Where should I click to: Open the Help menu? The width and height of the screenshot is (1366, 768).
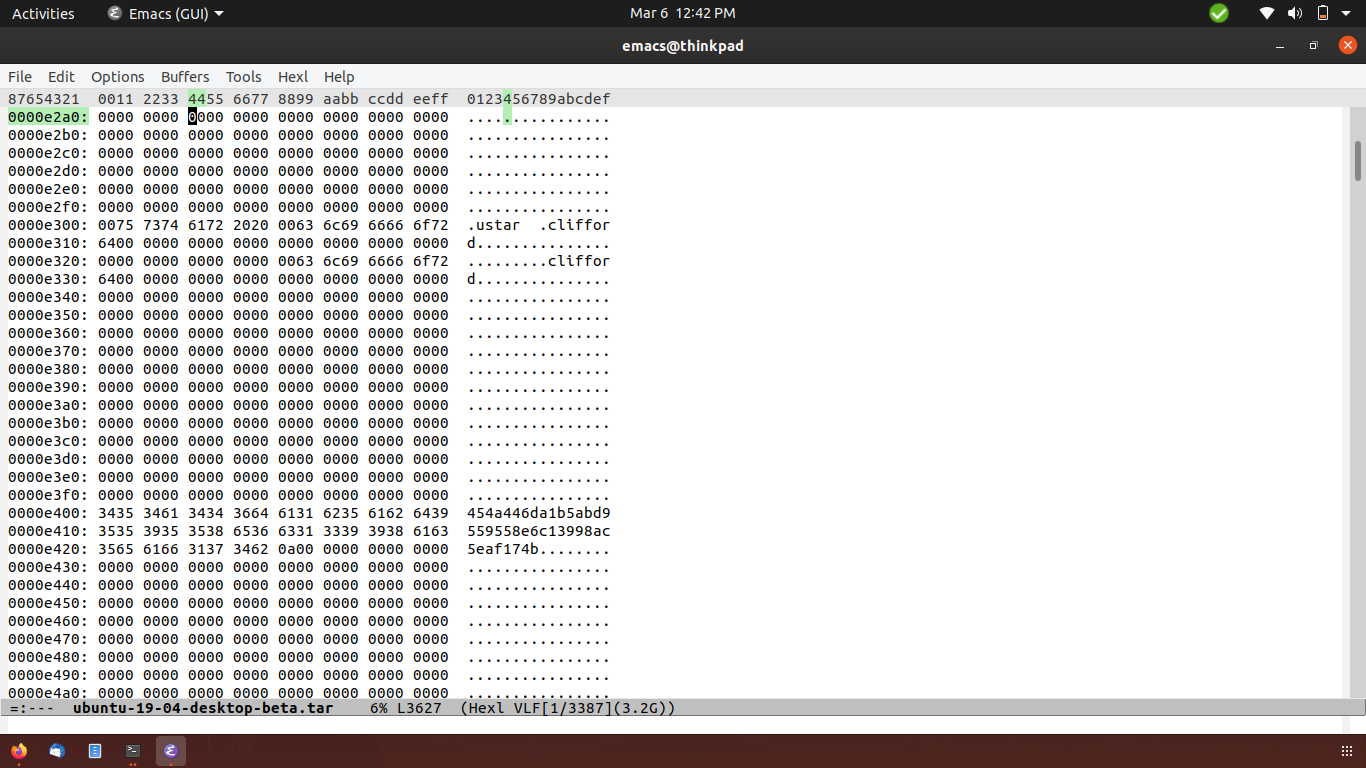pyautogui.click(x=339, y=77)
